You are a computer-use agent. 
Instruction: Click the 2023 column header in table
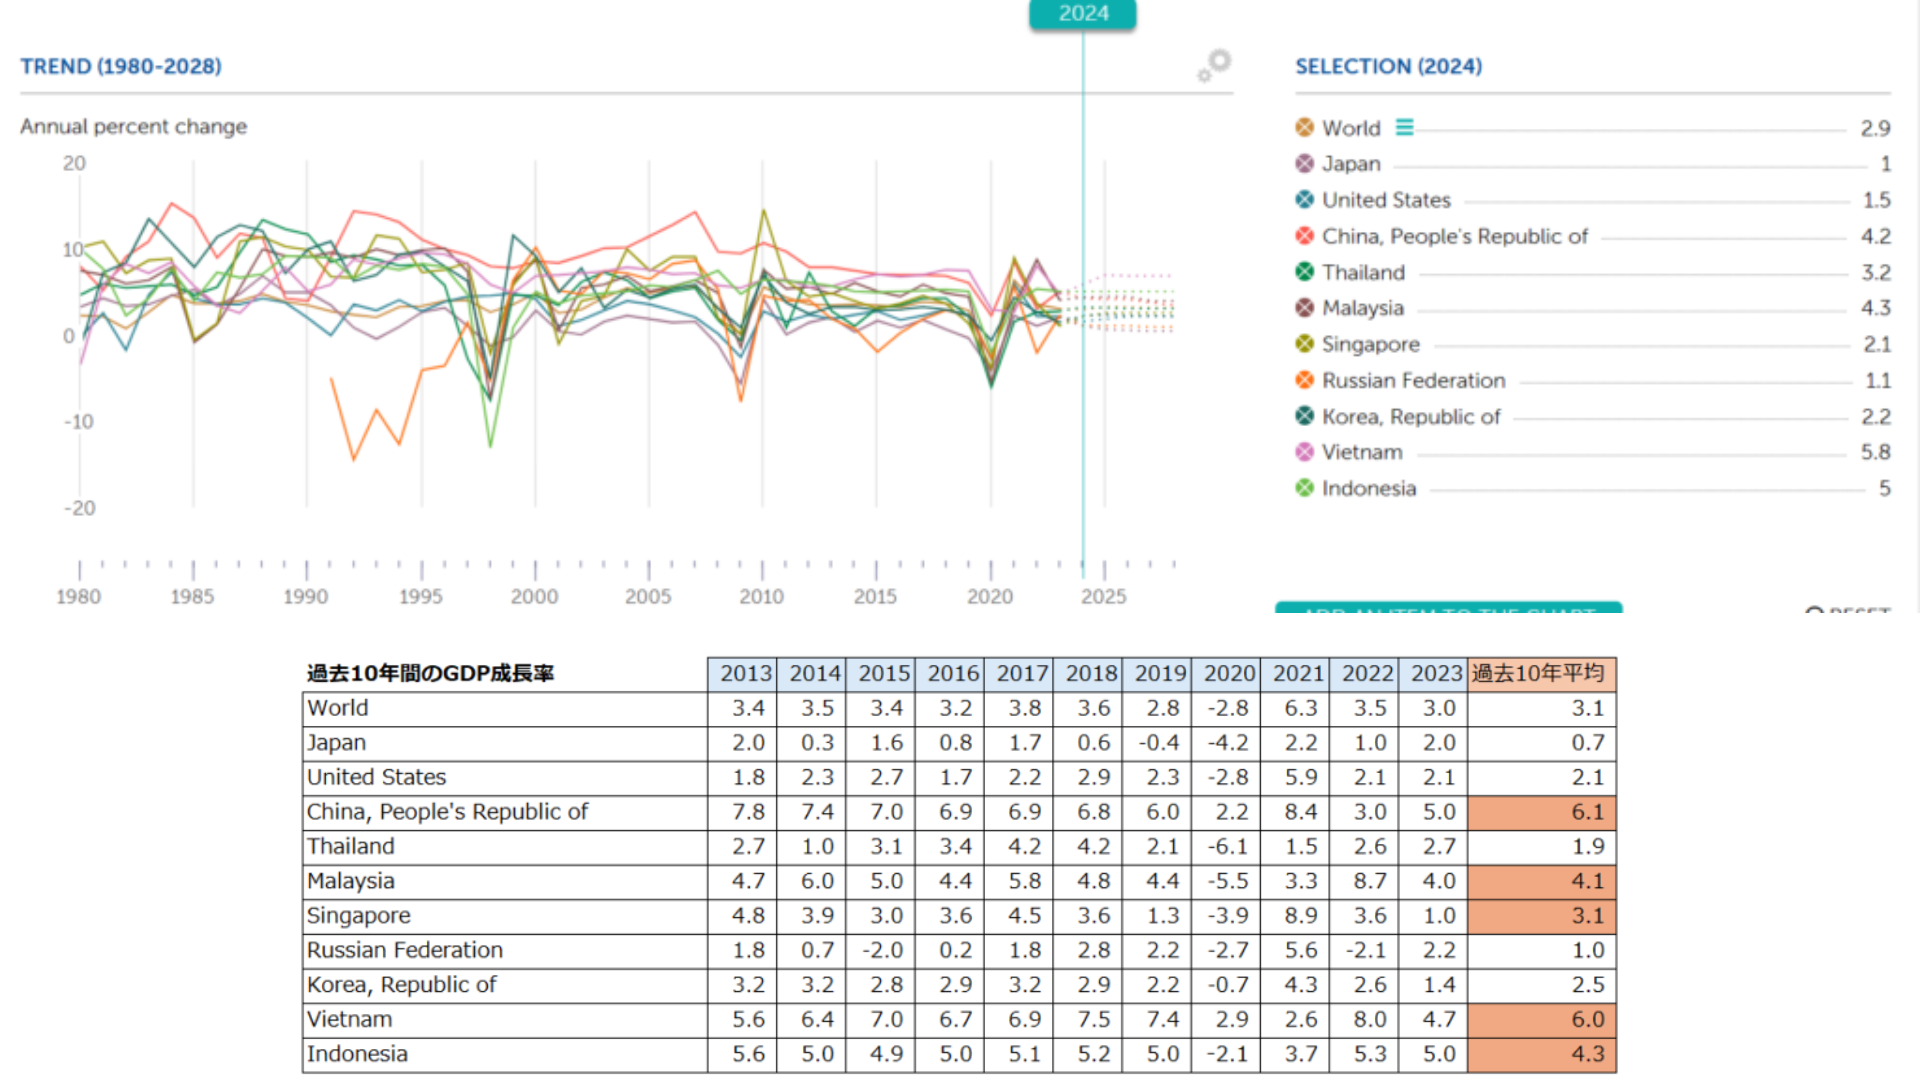[x=1436, y=673]
